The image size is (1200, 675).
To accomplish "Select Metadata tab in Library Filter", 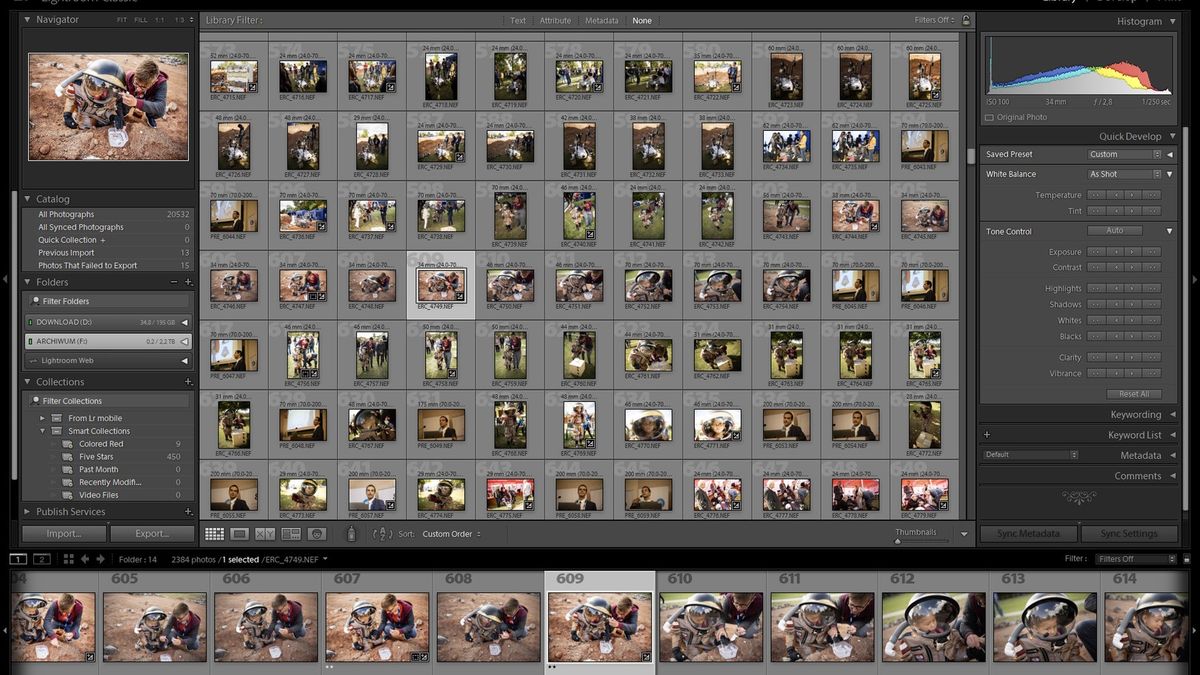I will 602,20.
